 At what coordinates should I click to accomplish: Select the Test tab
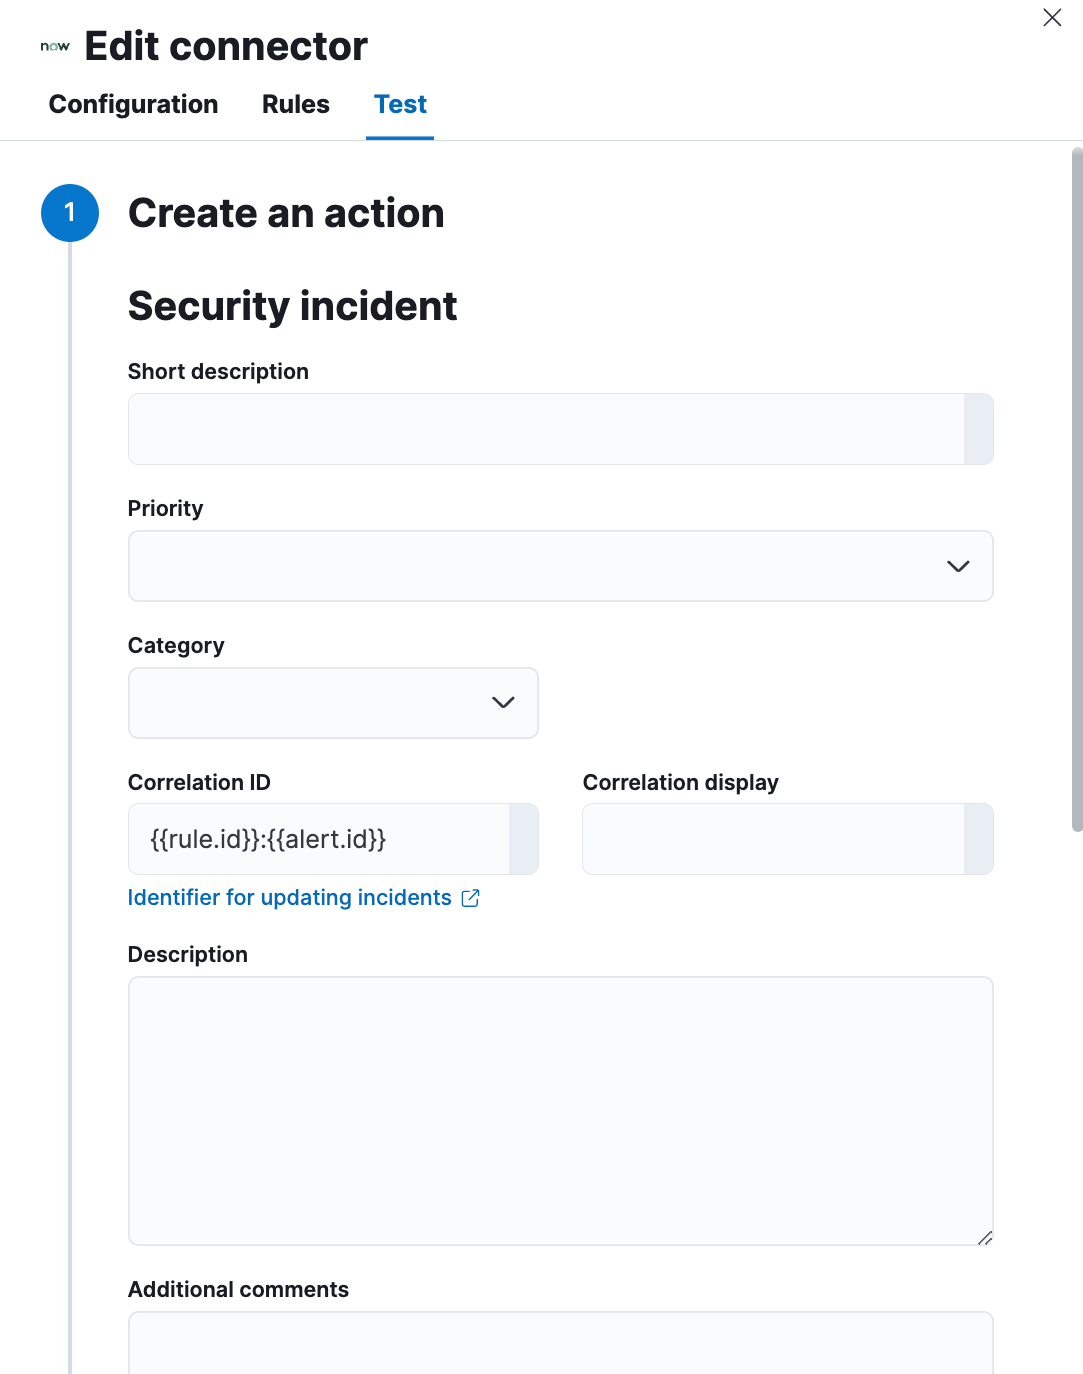[x=400, y=104]
